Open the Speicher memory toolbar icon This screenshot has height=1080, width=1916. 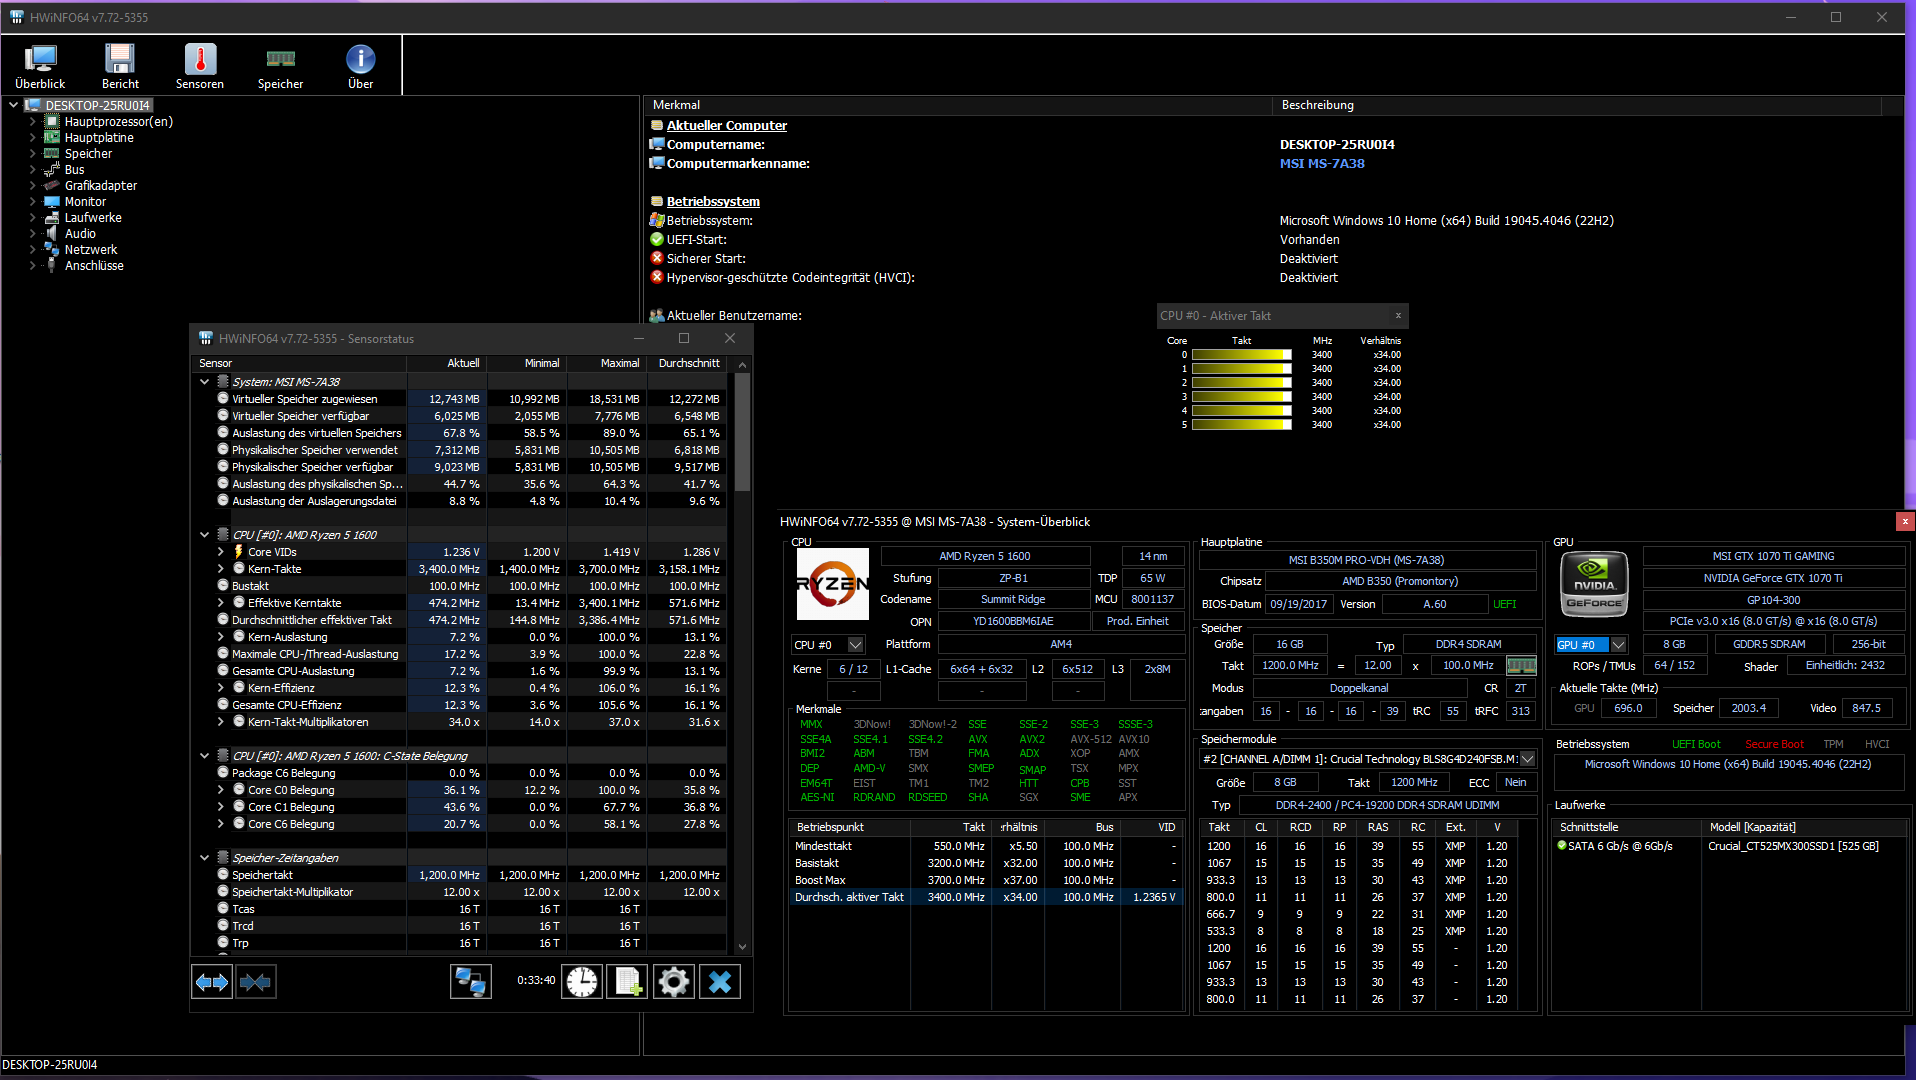pos(280,66)
